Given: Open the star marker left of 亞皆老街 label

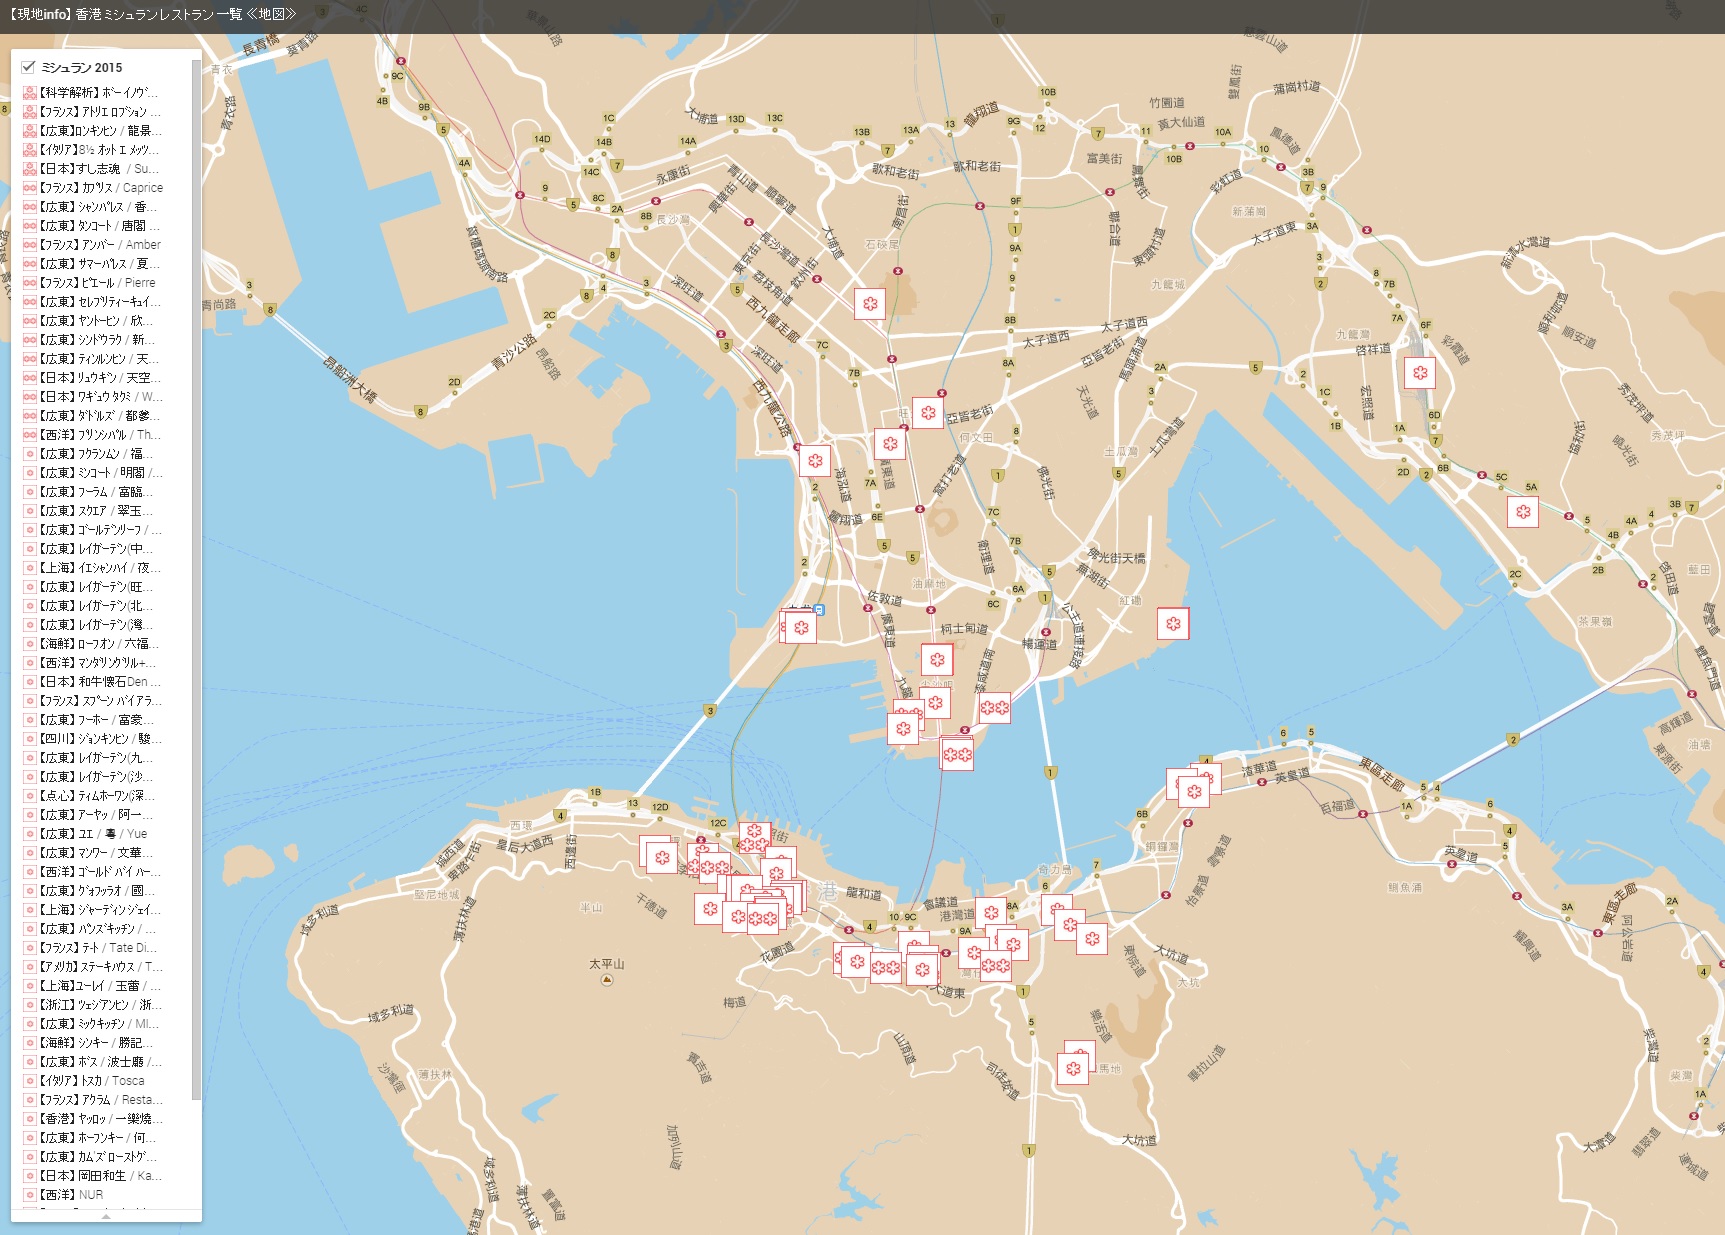Looking at the screenshot, I should [x=928, y=412].
